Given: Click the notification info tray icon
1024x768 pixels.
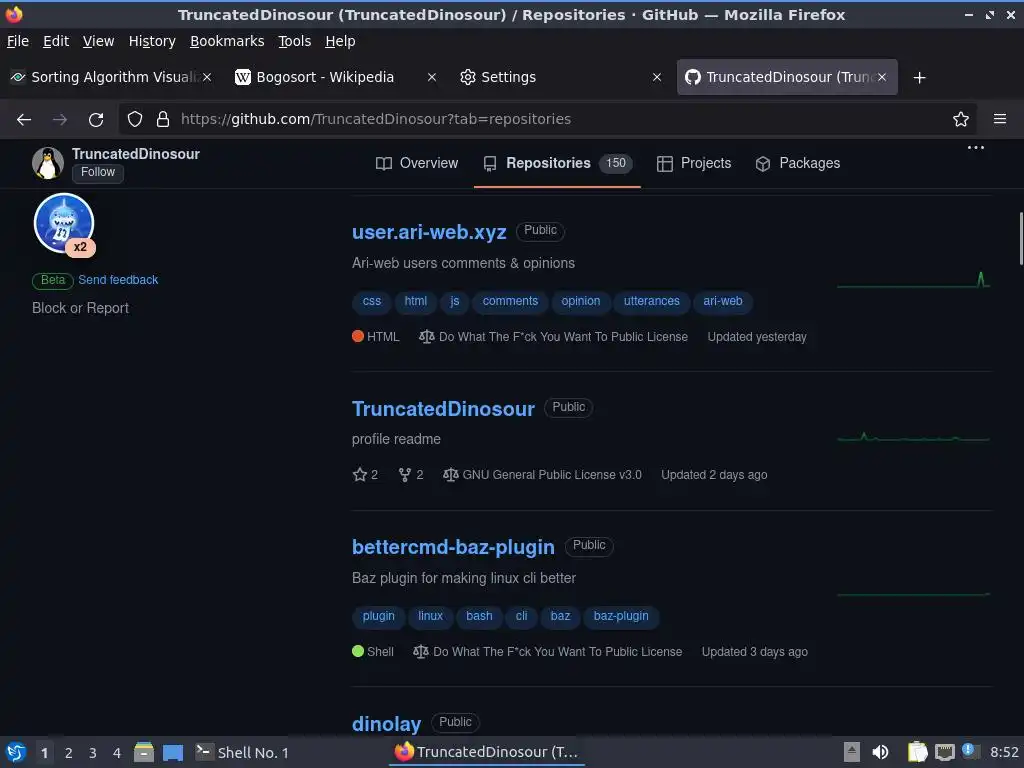Looking at the screenshot, I should point(970,751).
